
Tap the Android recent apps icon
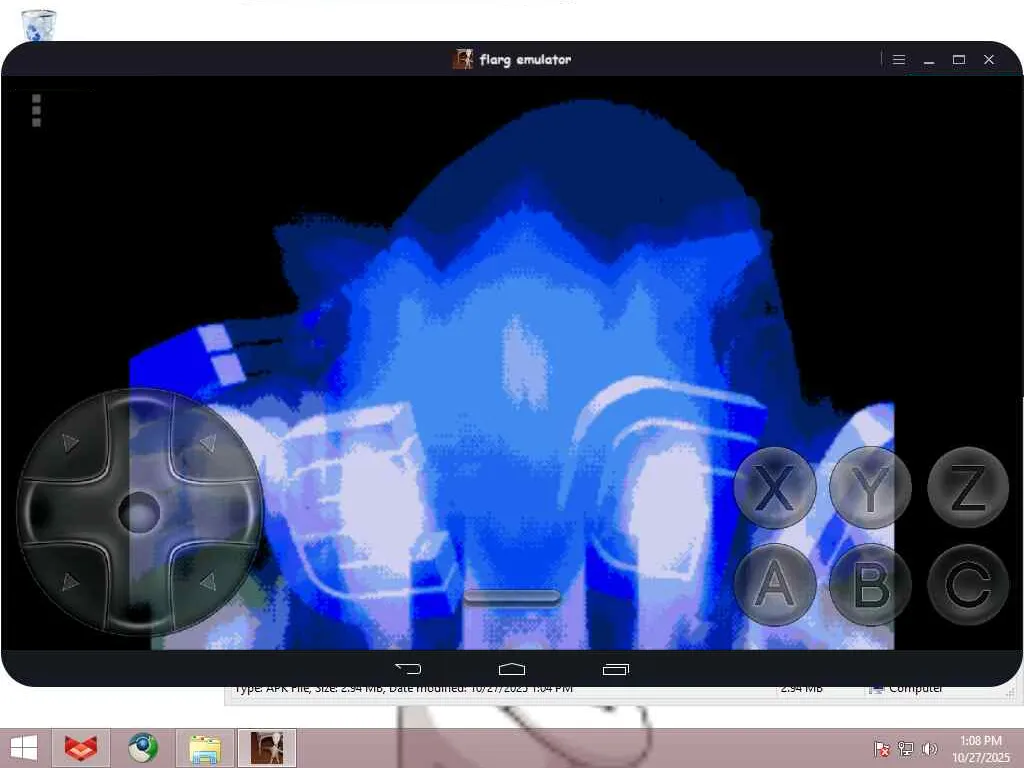[x=615, y=669]
